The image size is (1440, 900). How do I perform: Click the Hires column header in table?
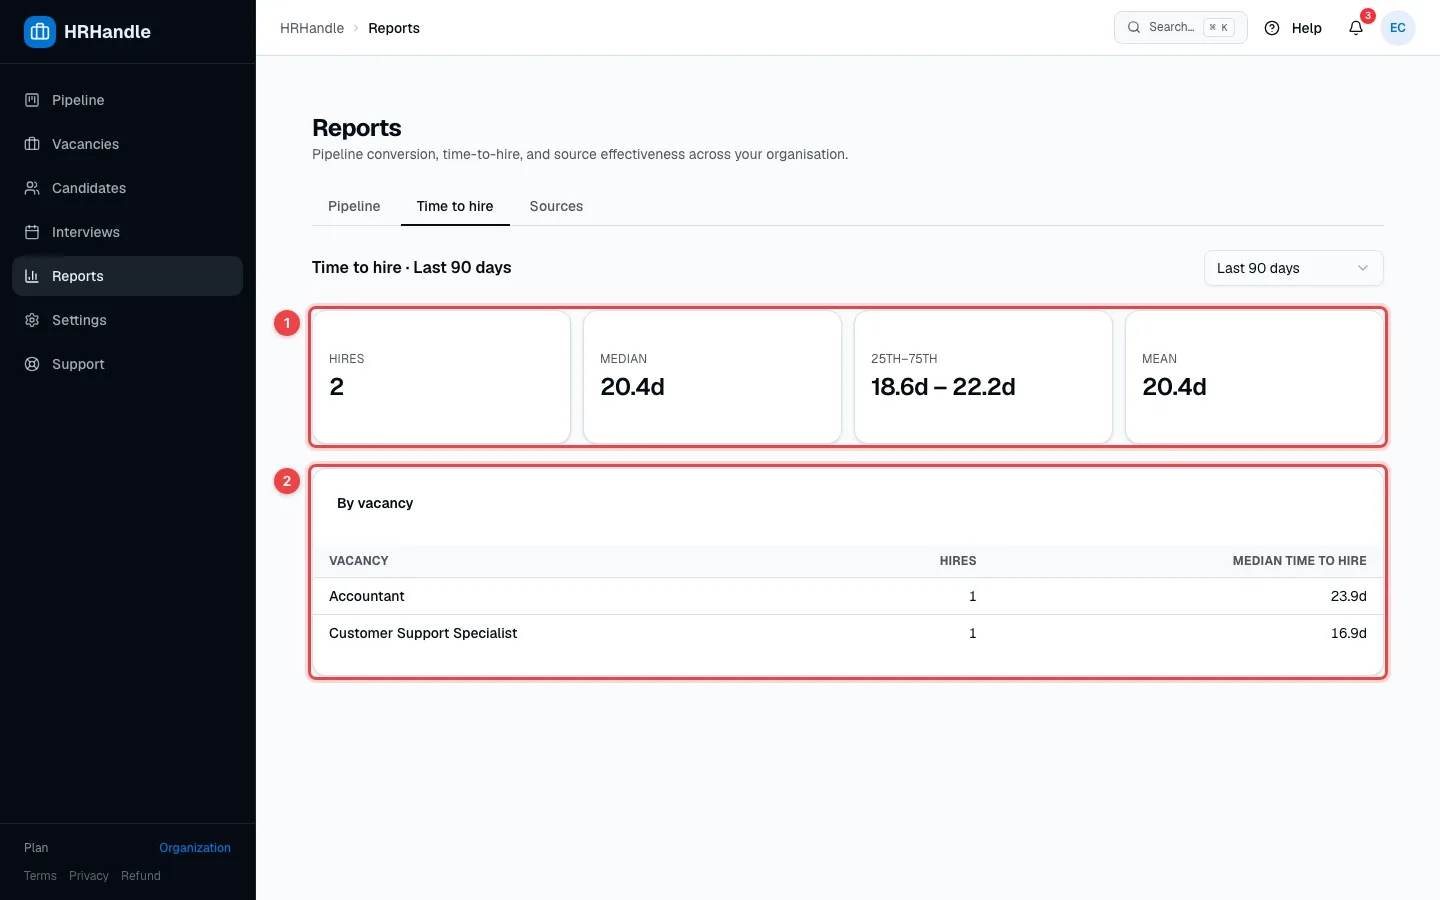pos(958,561)
